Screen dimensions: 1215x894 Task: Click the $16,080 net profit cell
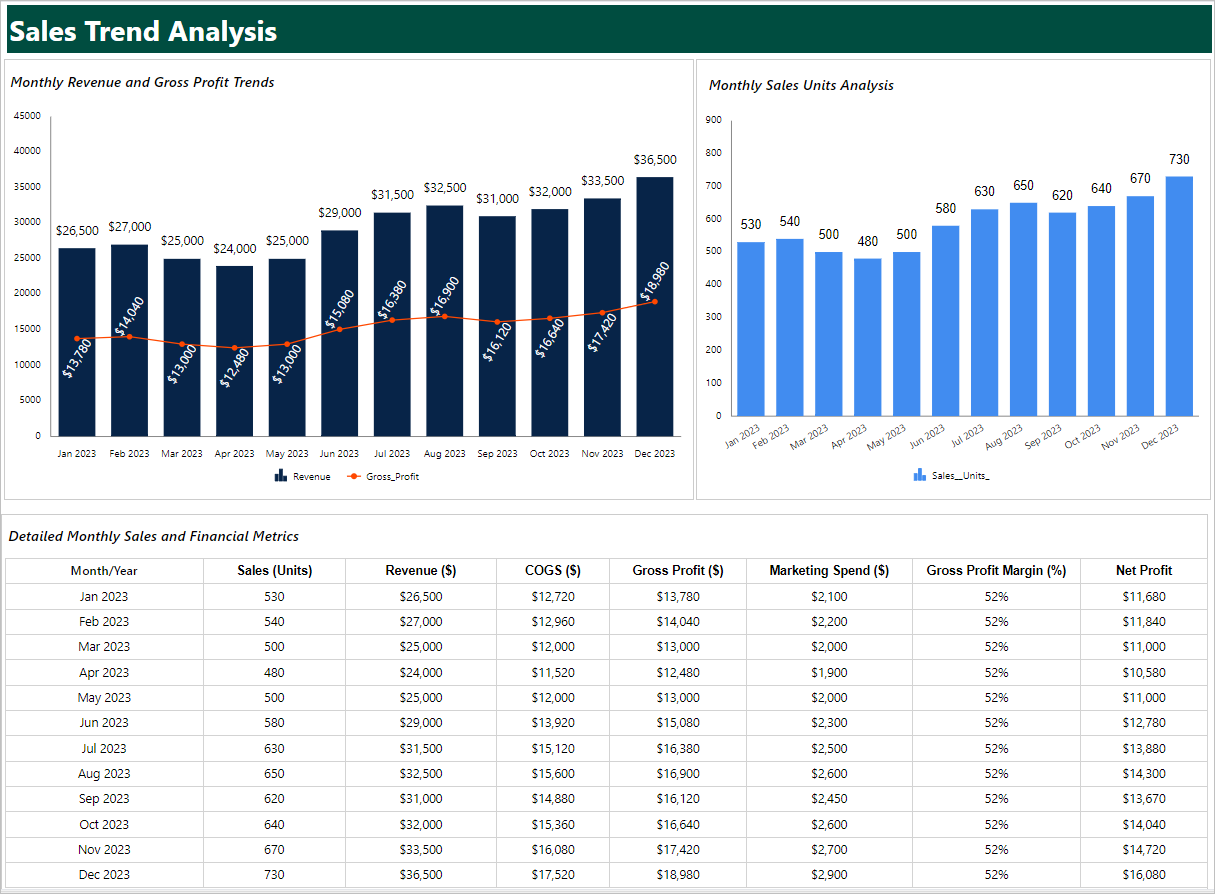coord(1144,875)
